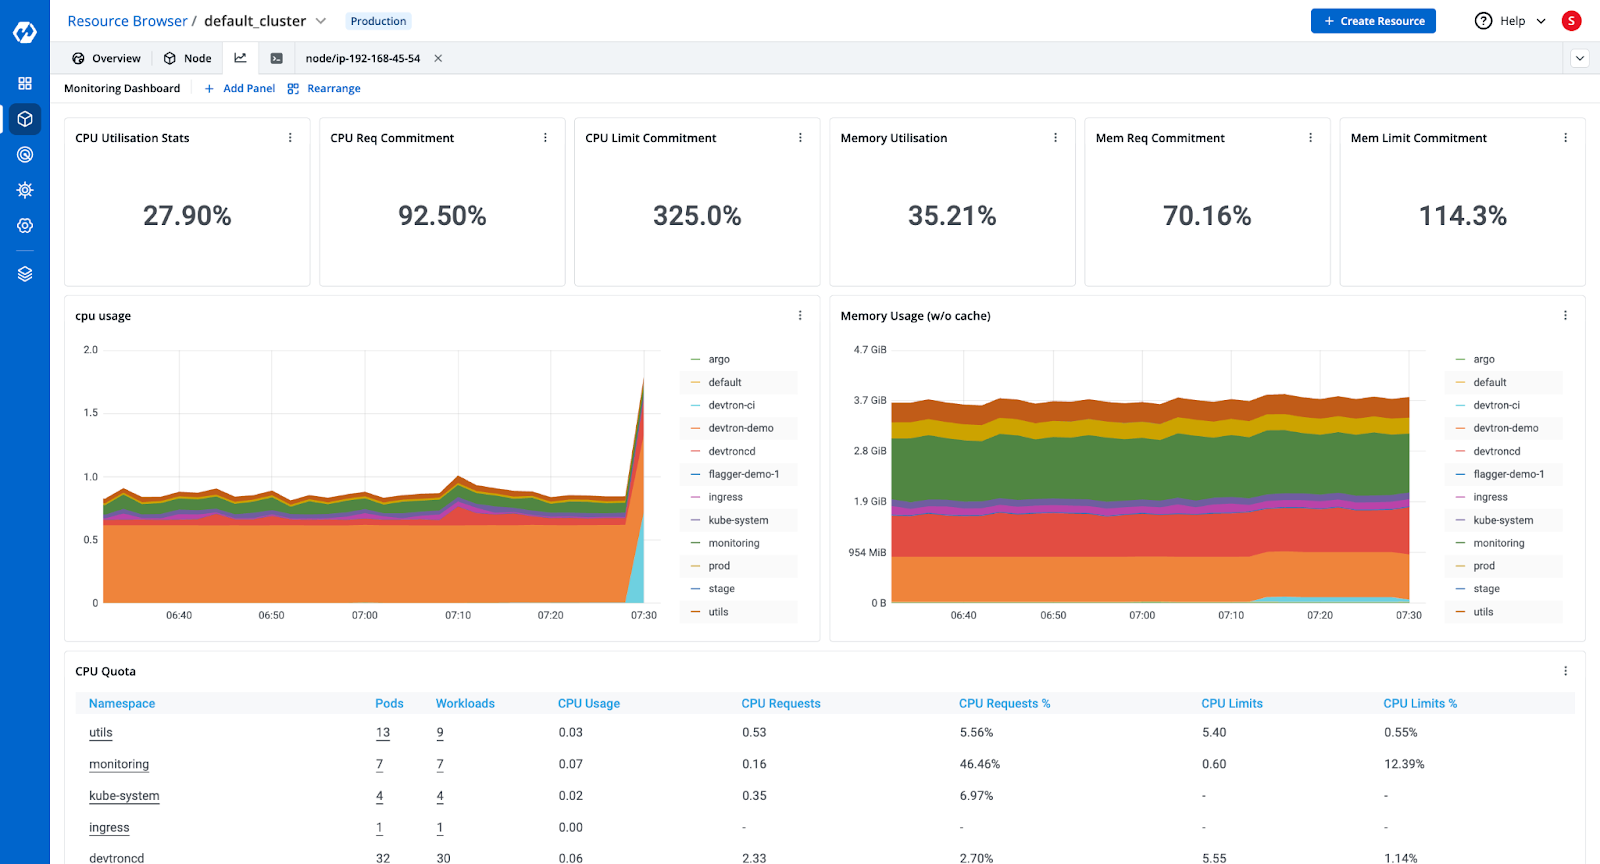
Task: Open the monitoring namespace link
Action: 119,765
